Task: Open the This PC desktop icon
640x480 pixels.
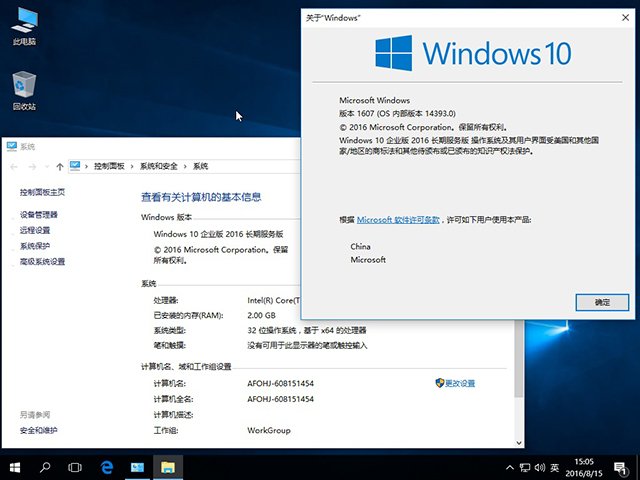Action: click(24, 26)
